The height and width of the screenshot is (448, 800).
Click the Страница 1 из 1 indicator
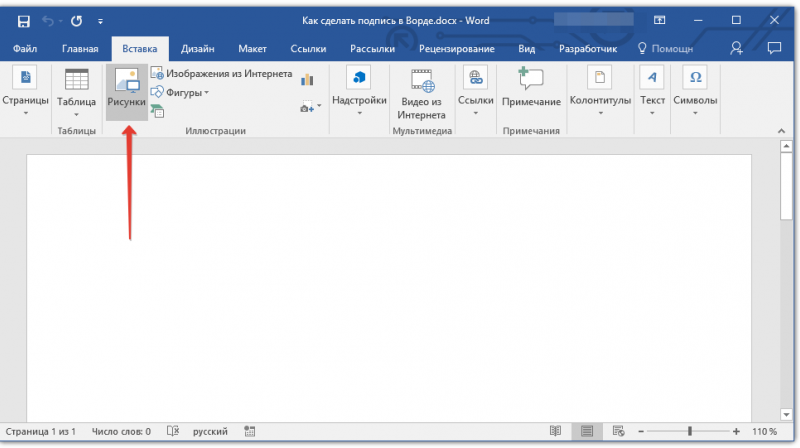pos(41,432)
